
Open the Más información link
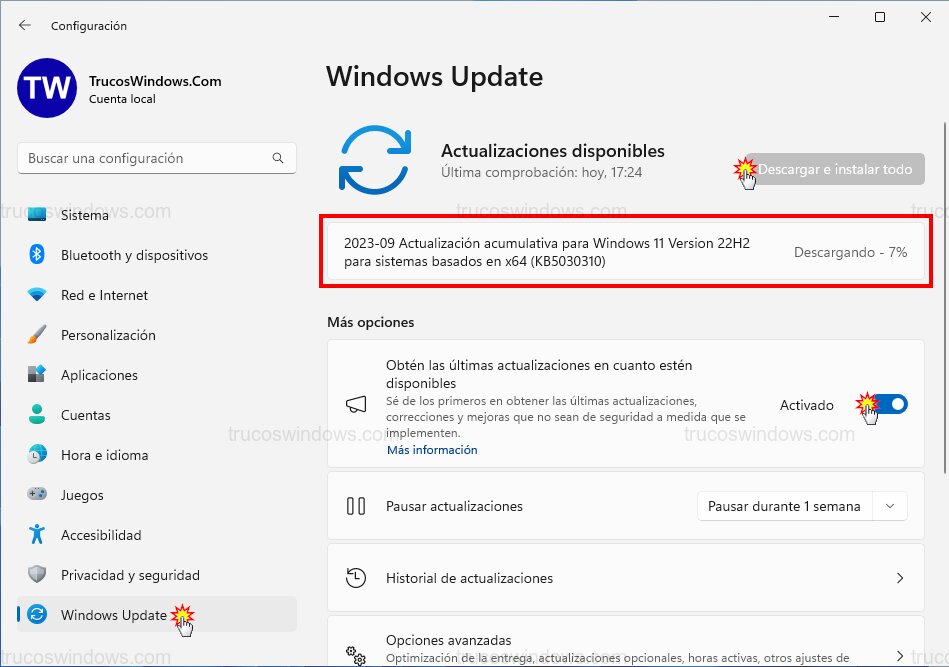[432, 450]
